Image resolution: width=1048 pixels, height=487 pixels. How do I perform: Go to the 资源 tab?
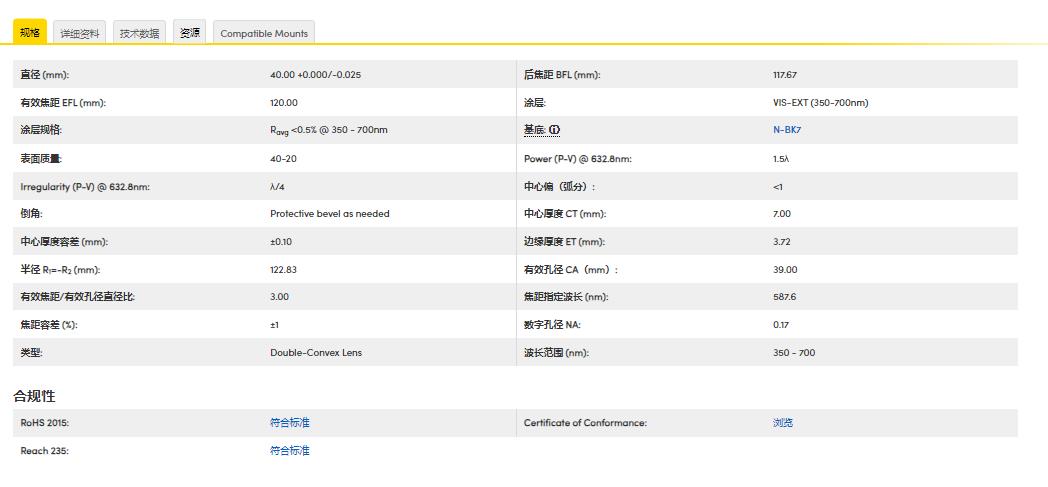coord(189,33)
